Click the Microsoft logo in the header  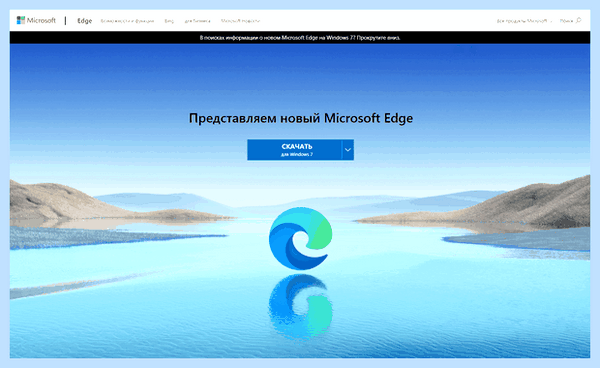[x=36, y=20]
